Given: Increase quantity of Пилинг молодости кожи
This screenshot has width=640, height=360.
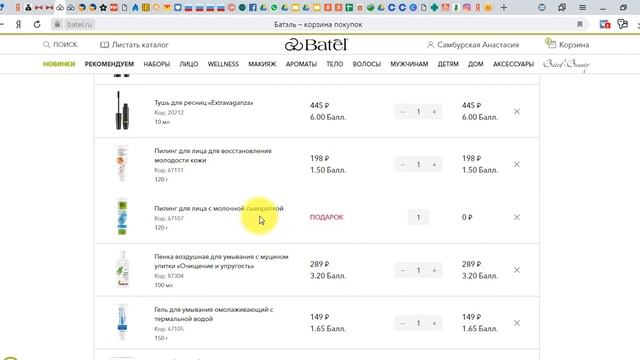Looking at the screenshot, I should click(434, 164).
